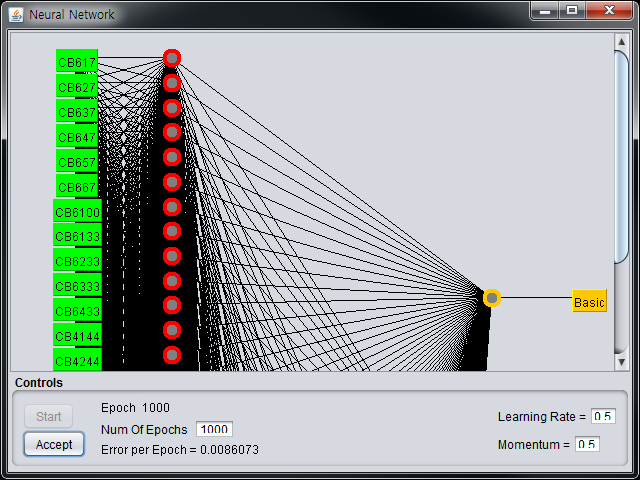The image size is (640, 480).
Task: Select hidden neuron next to CB6100
Action: [x=172, y=207]
